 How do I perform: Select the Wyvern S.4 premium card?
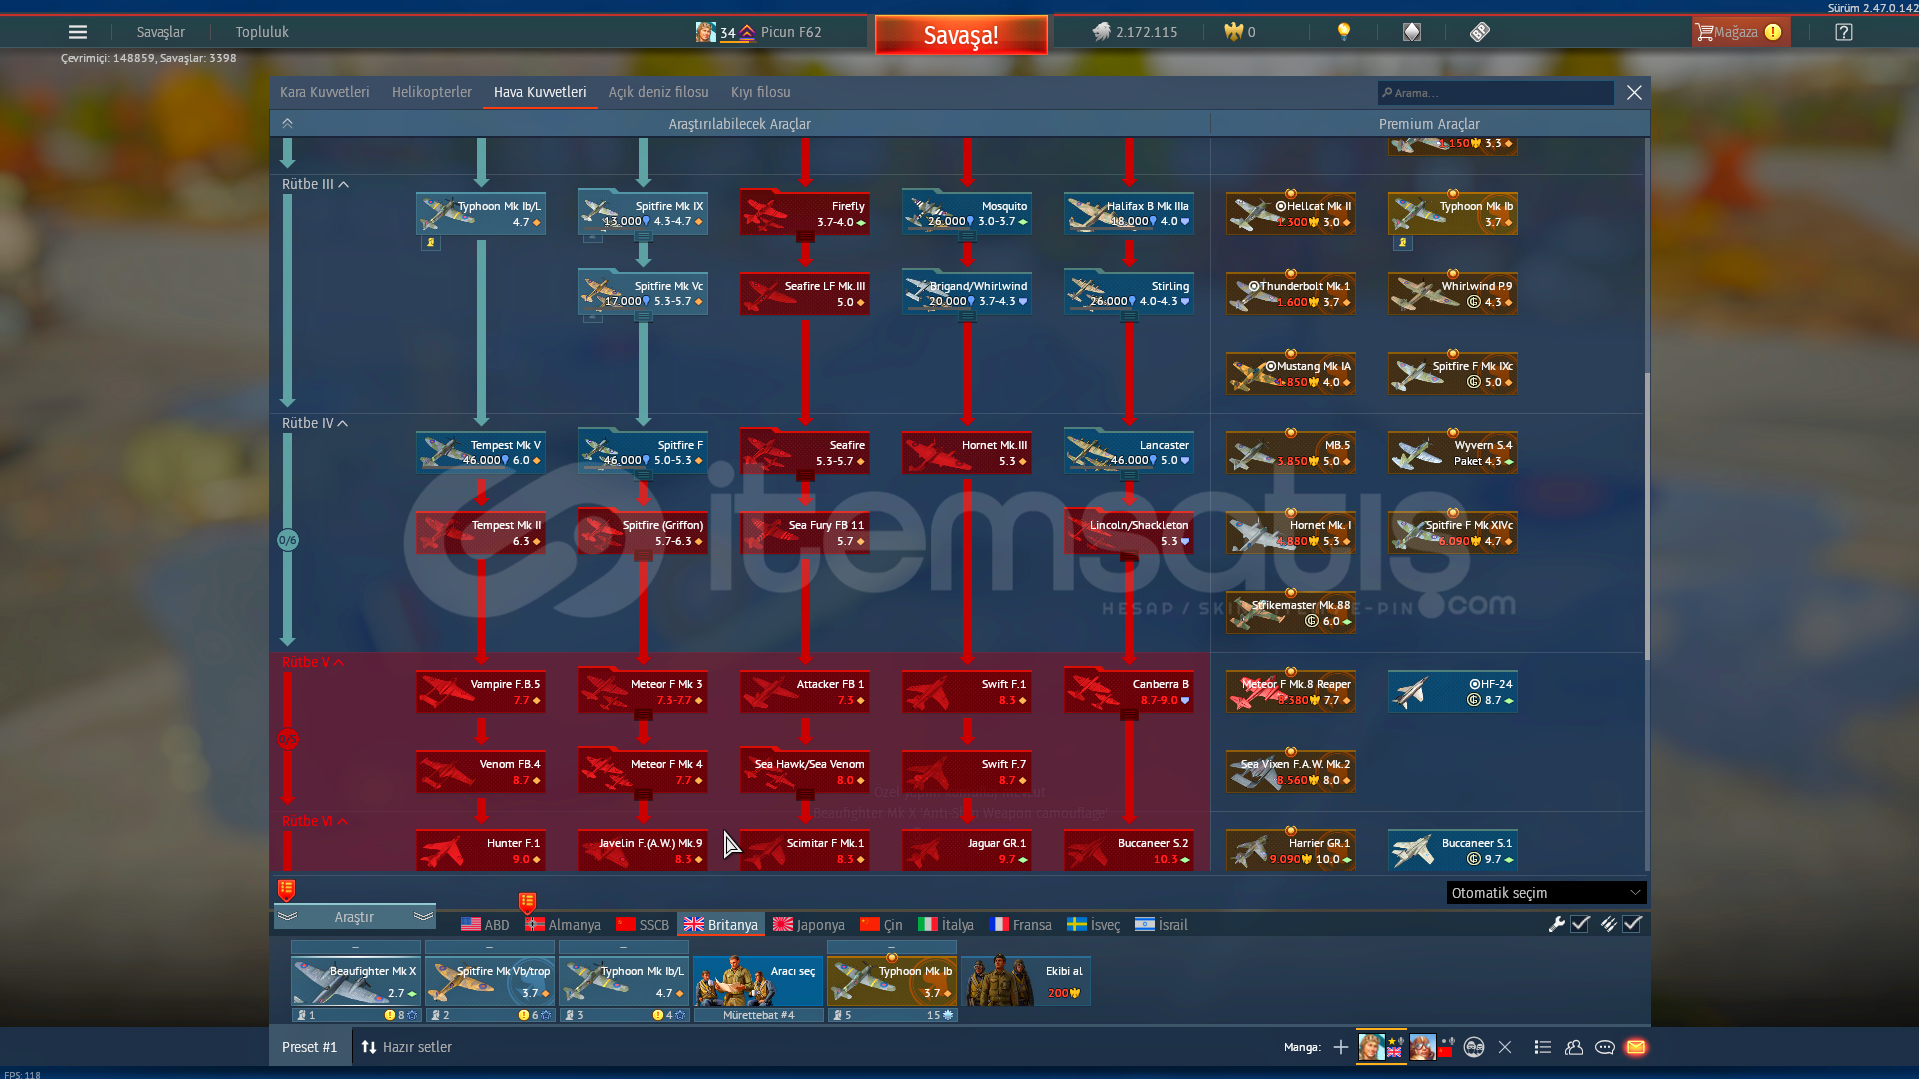pyautogui.click(x=1453, y=453)
